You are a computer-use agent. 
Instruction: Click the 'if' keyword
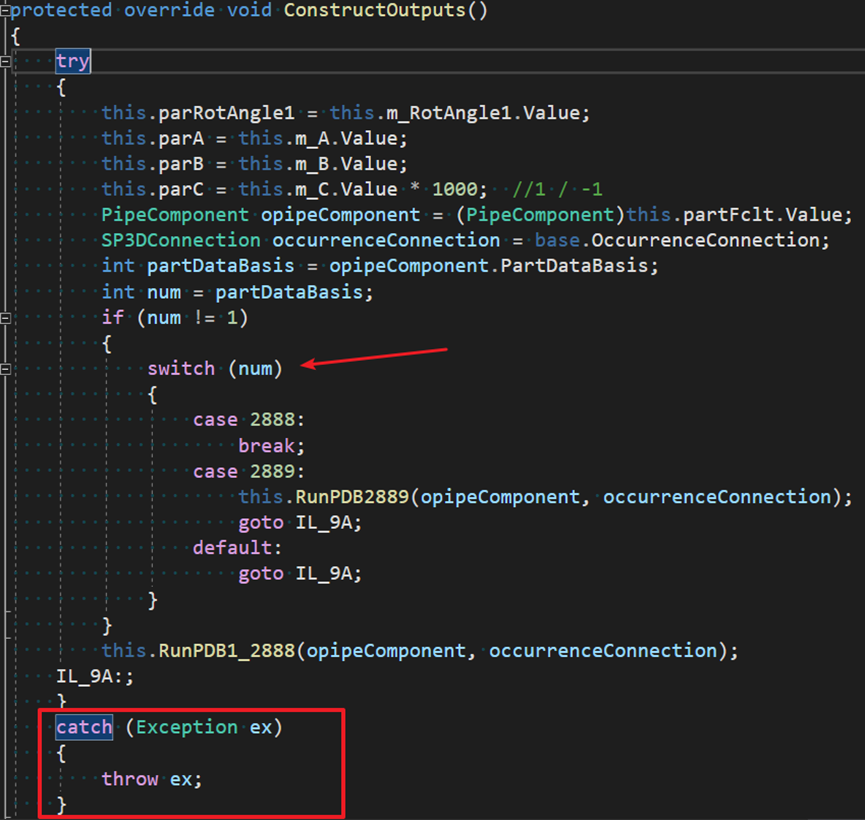(113, 318)
